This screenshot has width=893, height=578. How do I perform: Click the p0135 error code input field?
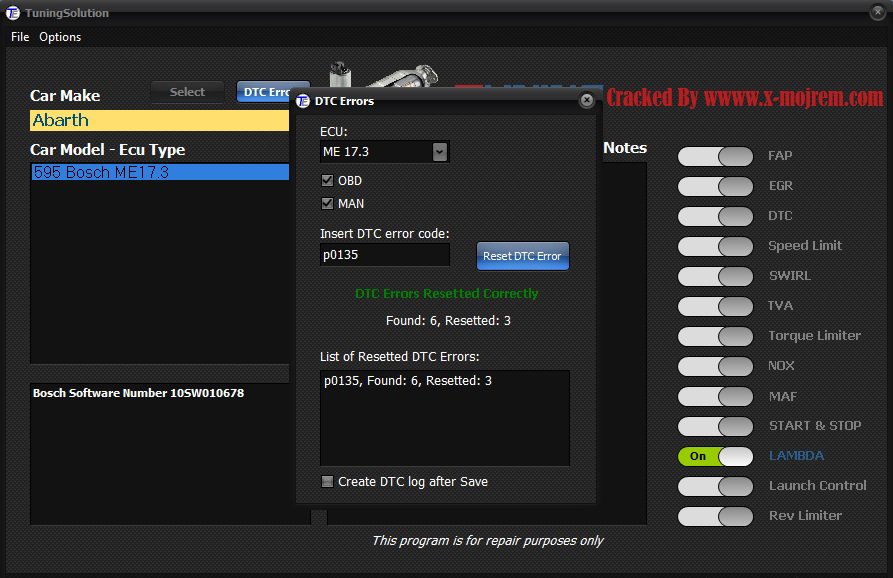point(384,255)
